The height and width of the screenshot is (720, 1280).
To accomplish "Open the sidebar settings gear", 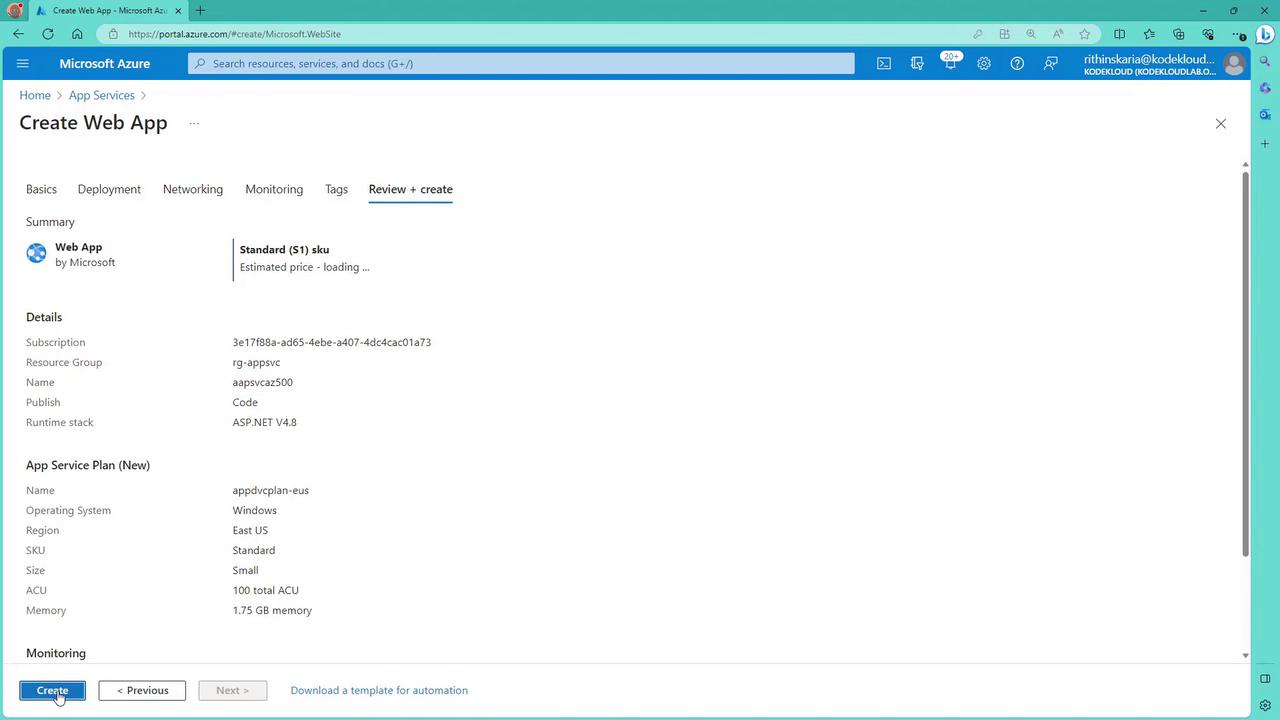I will pos(1265,705).
